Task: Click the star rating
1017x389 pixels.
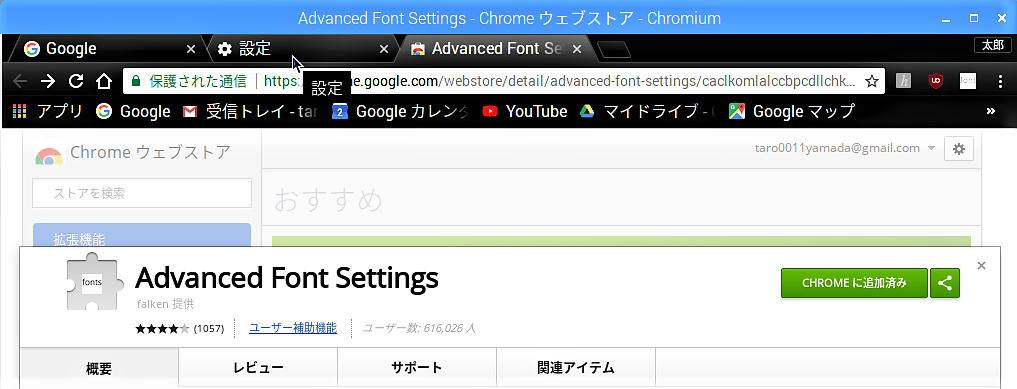Action: pos(162,329)
